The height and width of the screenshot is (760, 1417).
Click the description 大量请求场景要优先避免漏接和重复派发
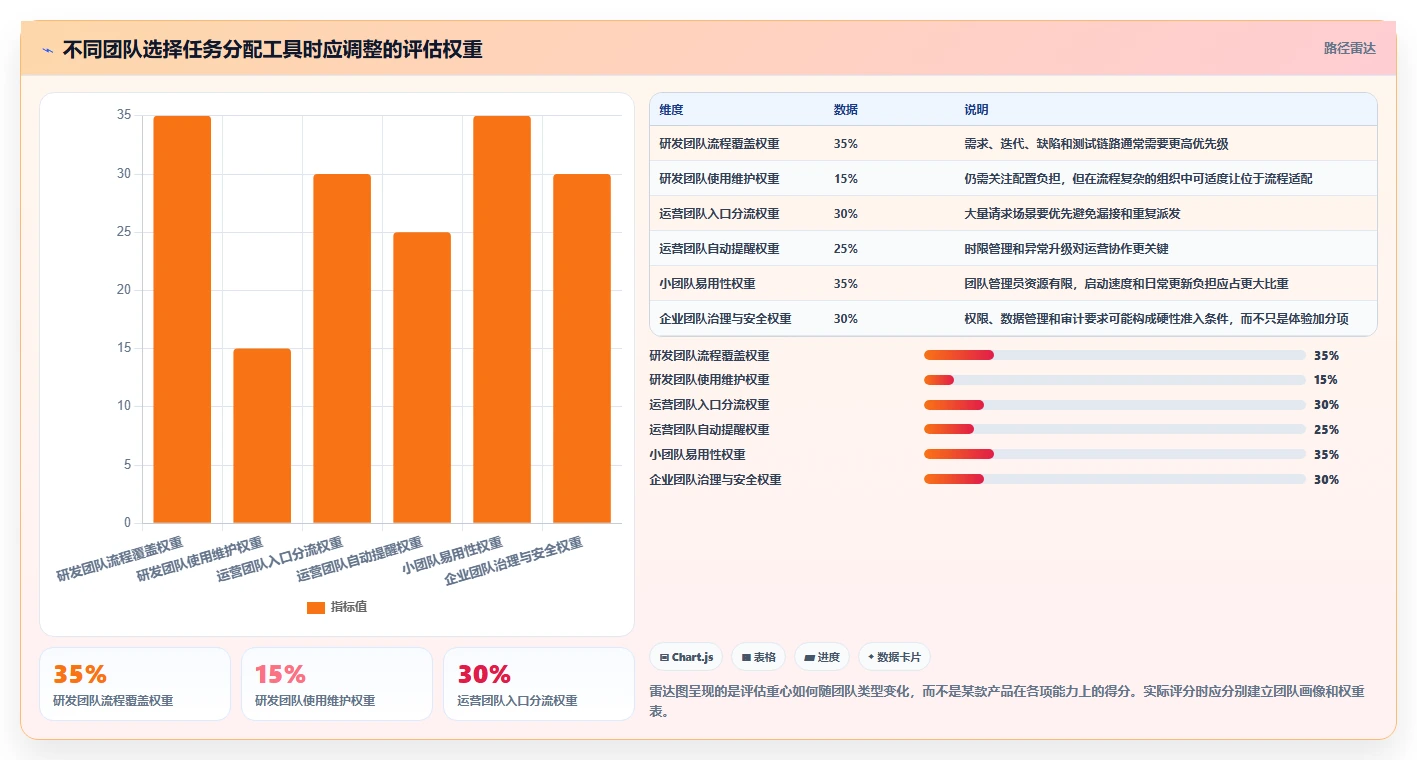click(1073, 214)
